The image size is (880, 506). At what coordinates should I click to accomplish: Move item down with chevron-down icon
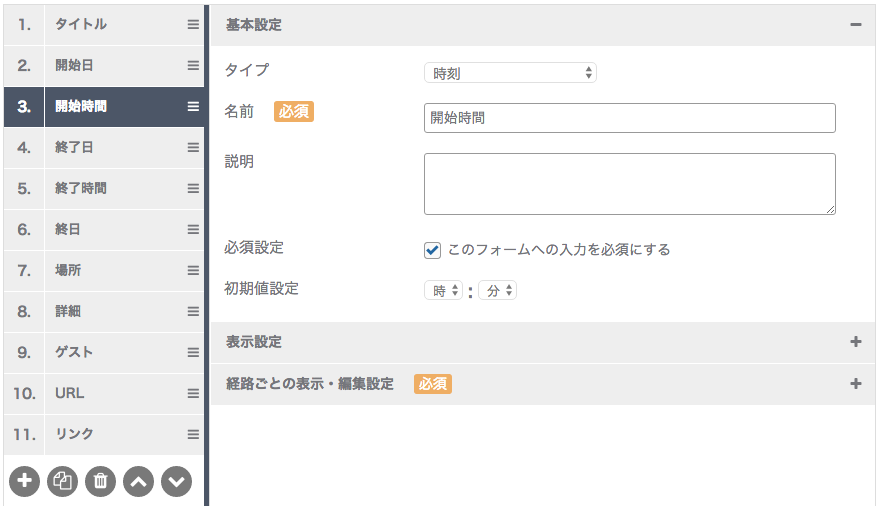[x=176, y=481]
